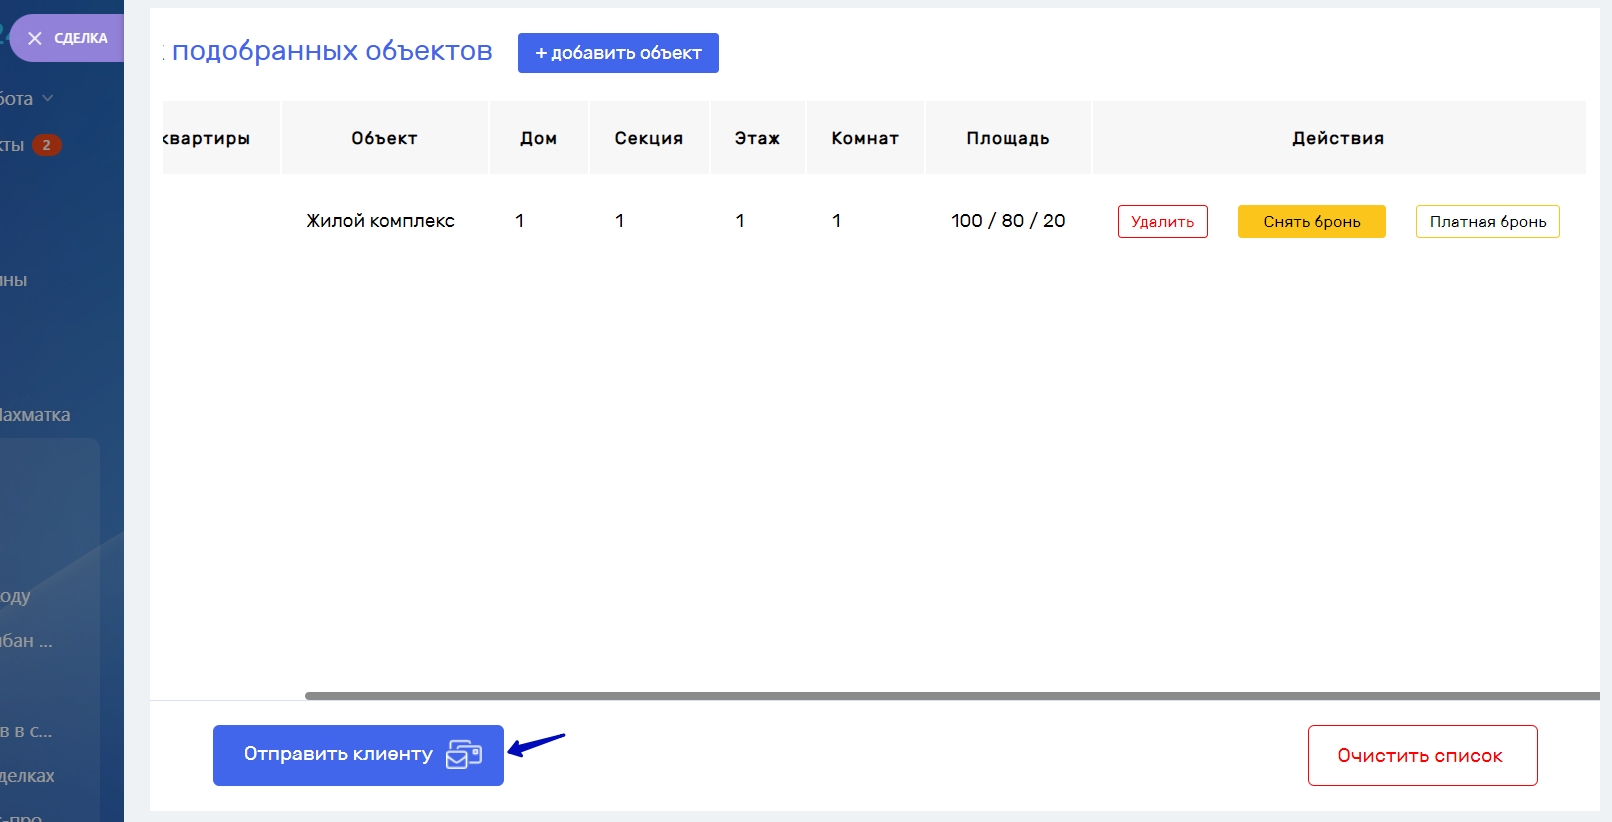Click the horizontal scrollbar under the table
Screen dimensions: 1612x822
coord(950,696)
